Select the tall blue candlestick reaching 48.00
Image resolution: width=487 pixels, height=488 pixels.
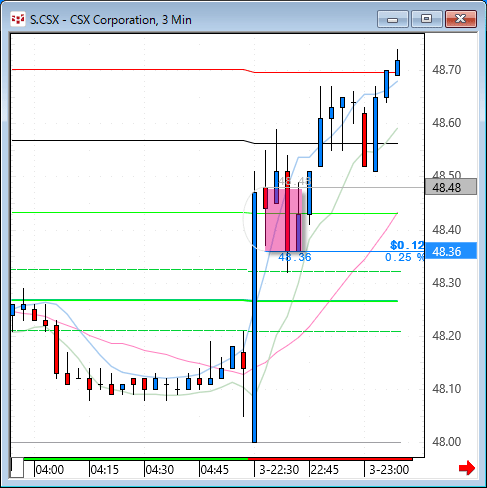tap(255, 317)
